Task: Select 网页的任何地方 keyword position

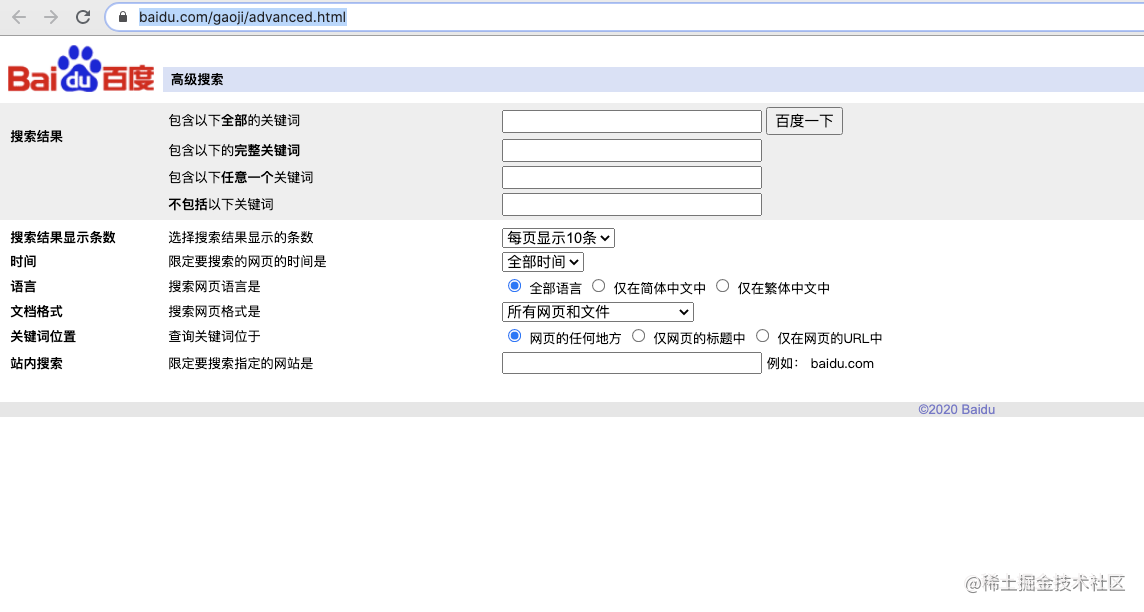Action: 514,336
